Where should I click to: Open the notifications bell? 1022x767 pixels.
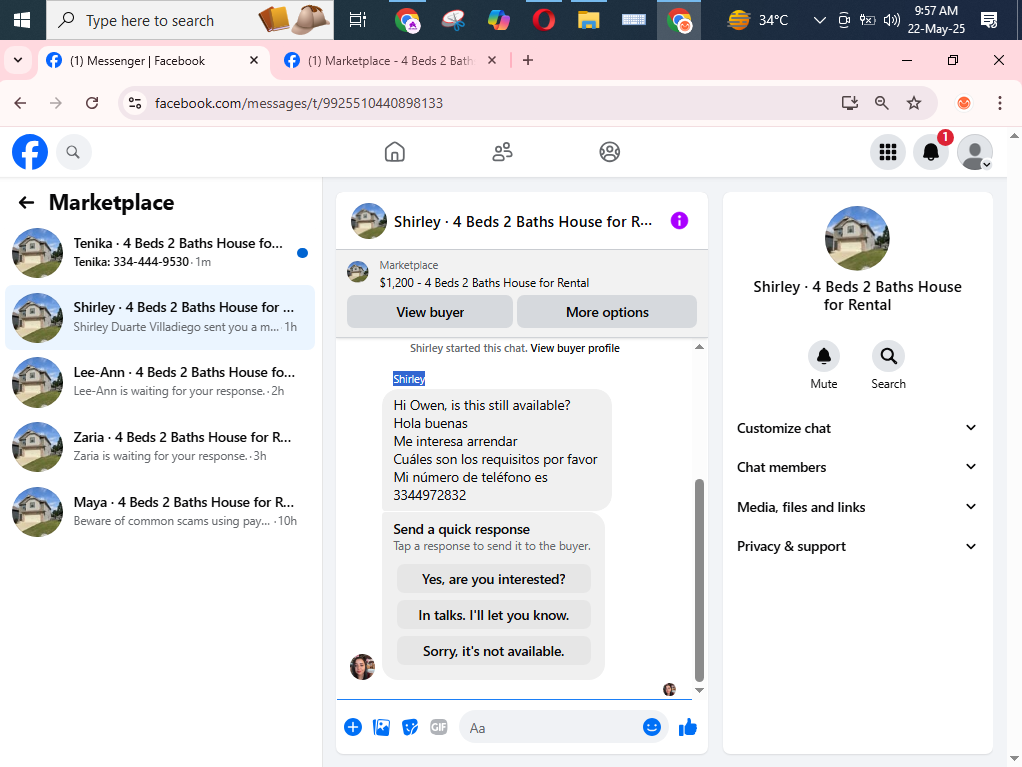click(931, 152)
